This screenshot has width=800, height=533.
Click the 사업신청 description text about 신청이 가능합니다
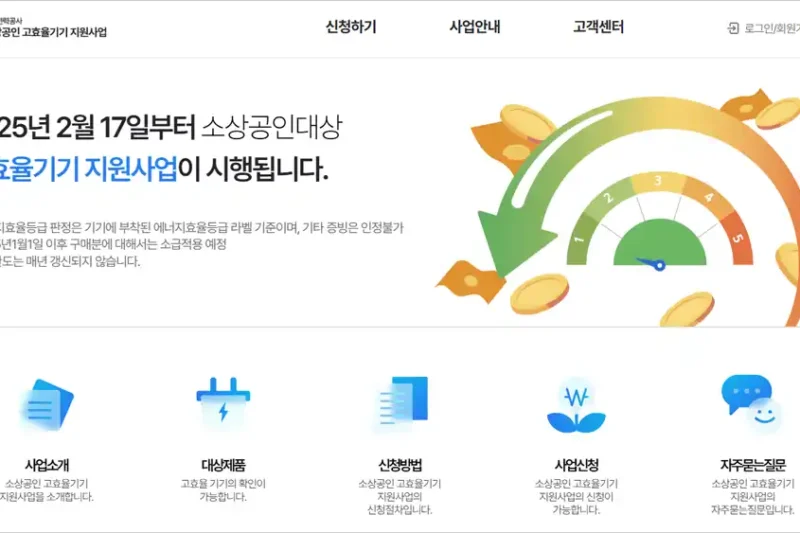point(576,497)
